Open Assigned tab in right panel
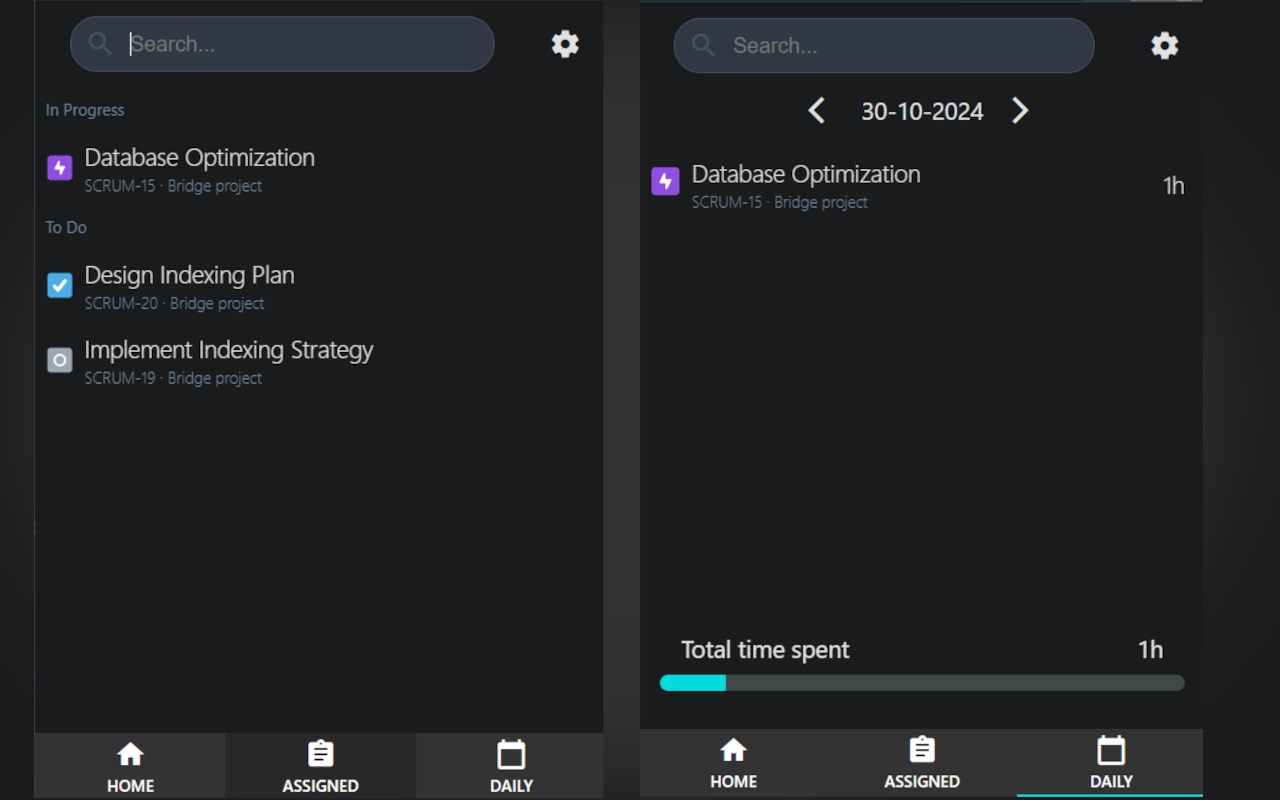 pos(922,763)
